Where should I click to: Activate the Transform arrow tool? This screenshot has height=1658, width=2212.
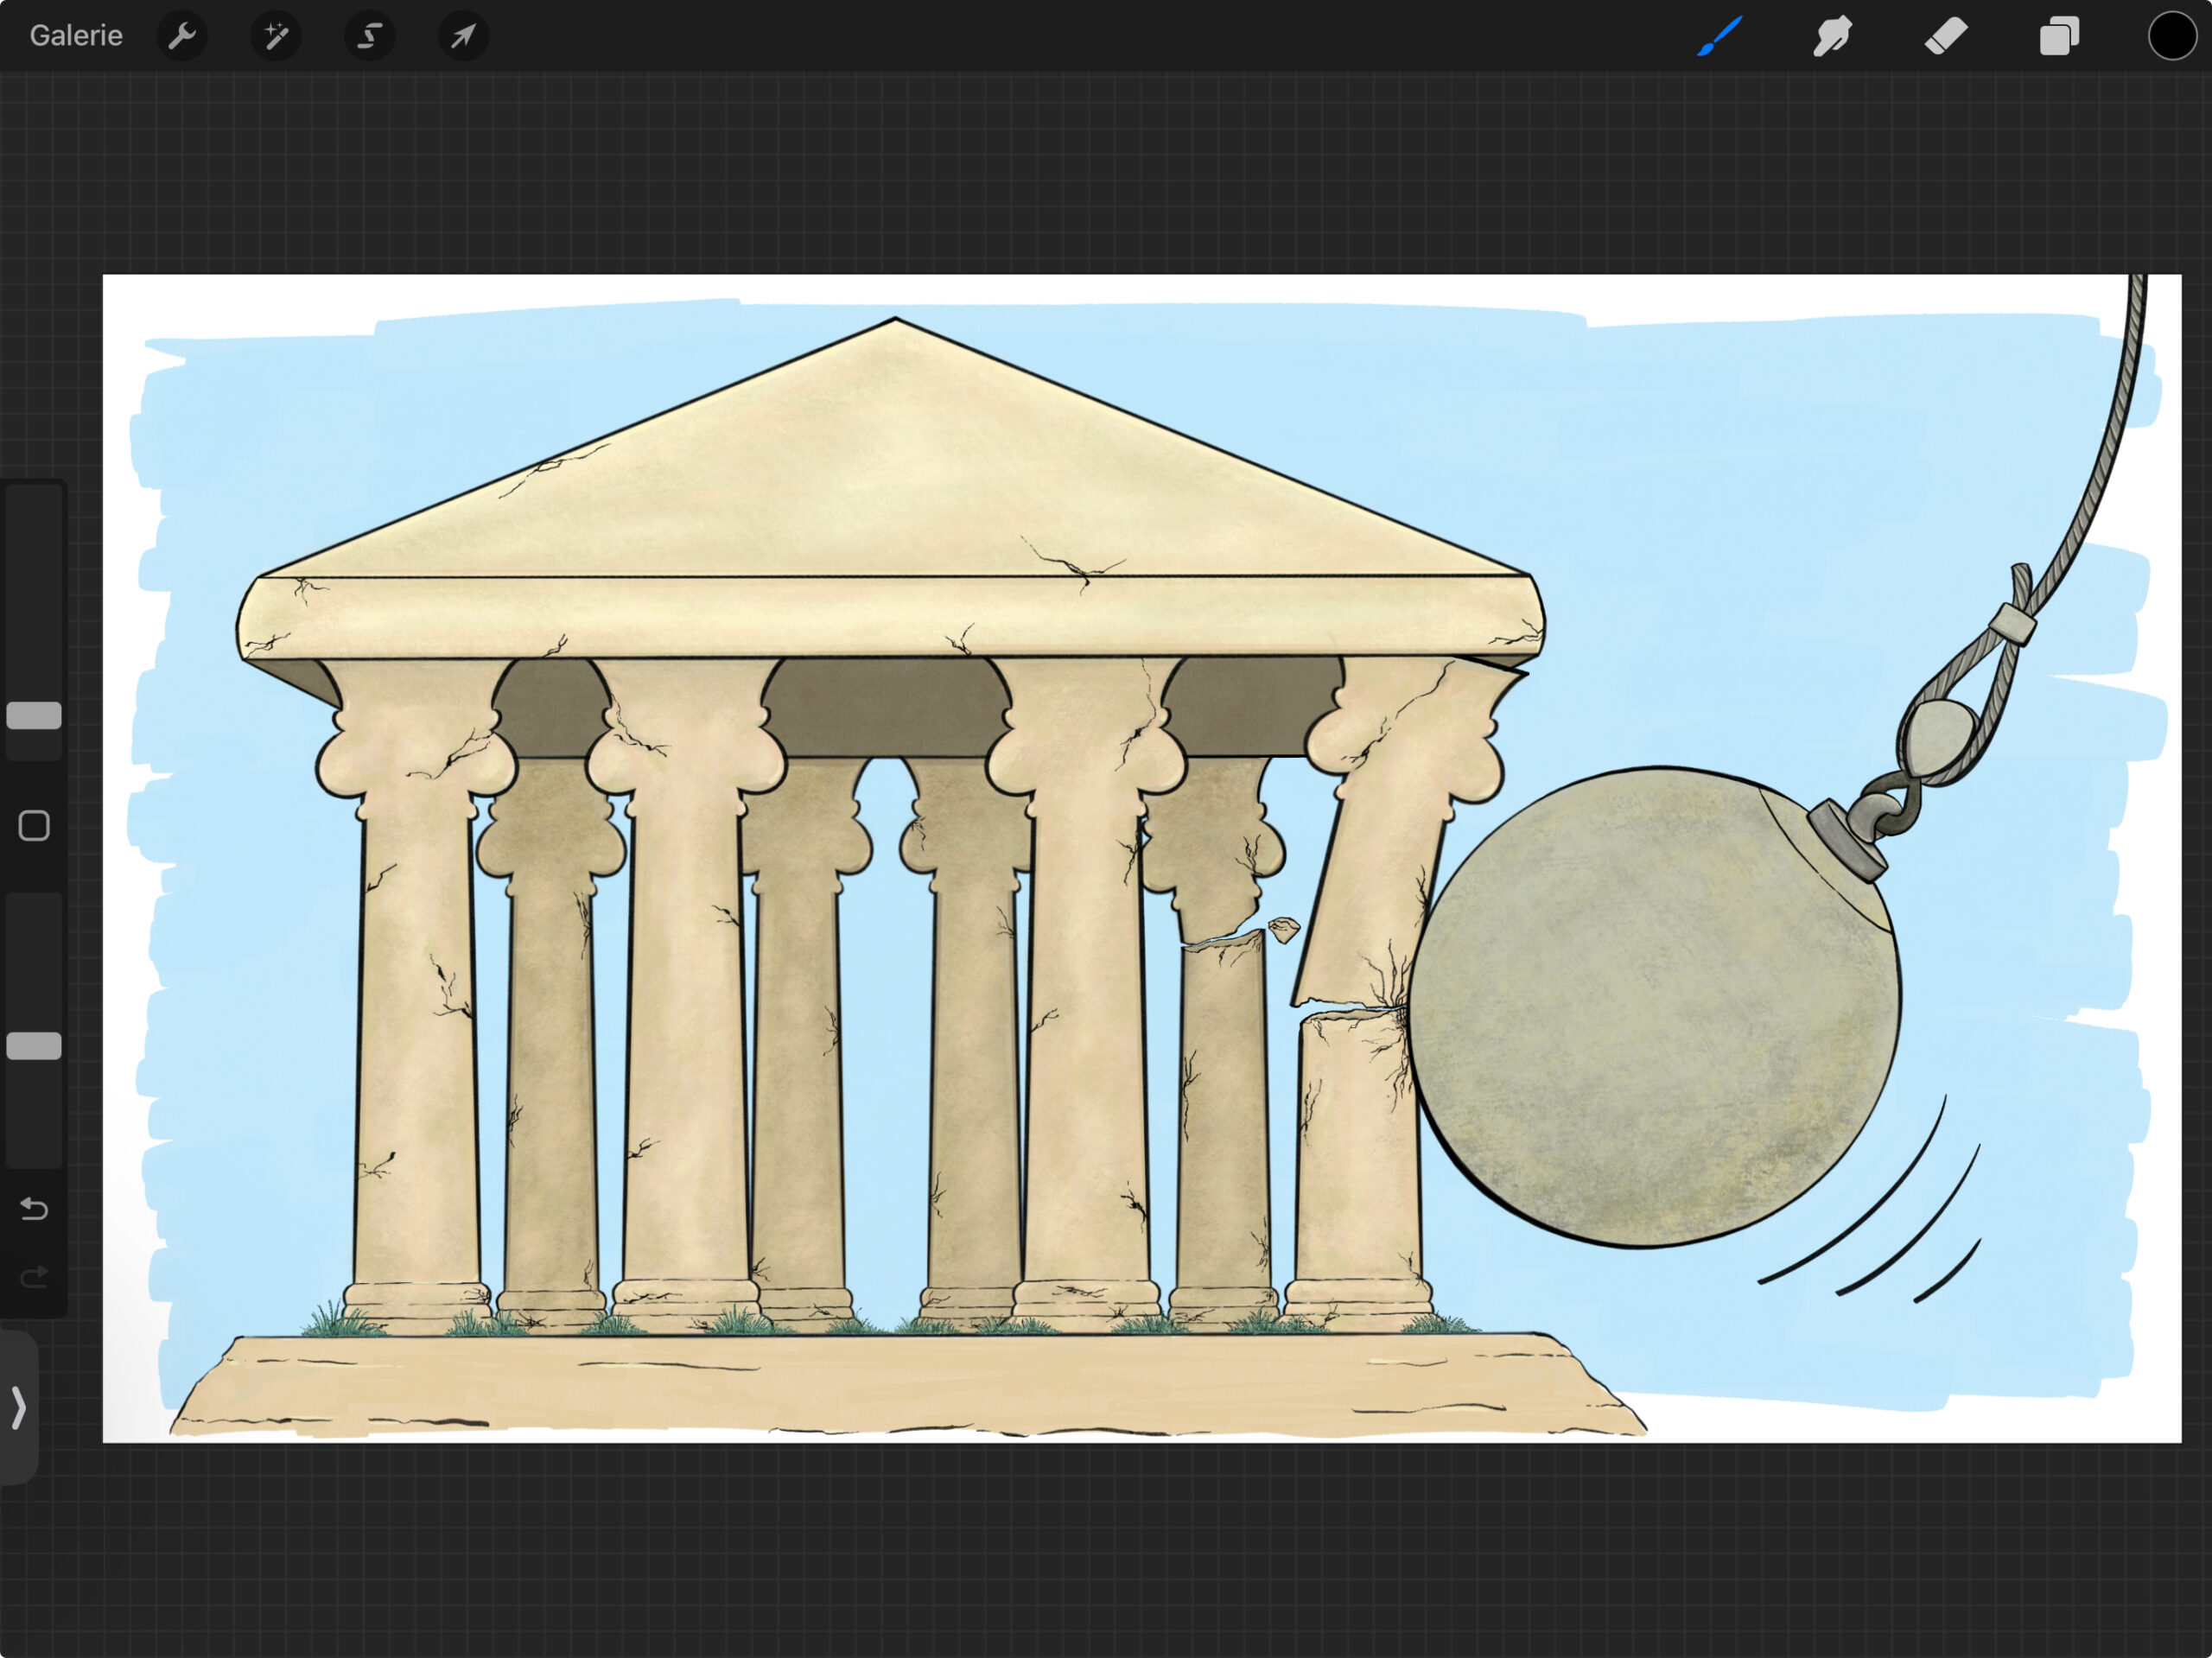coord(463,36)
